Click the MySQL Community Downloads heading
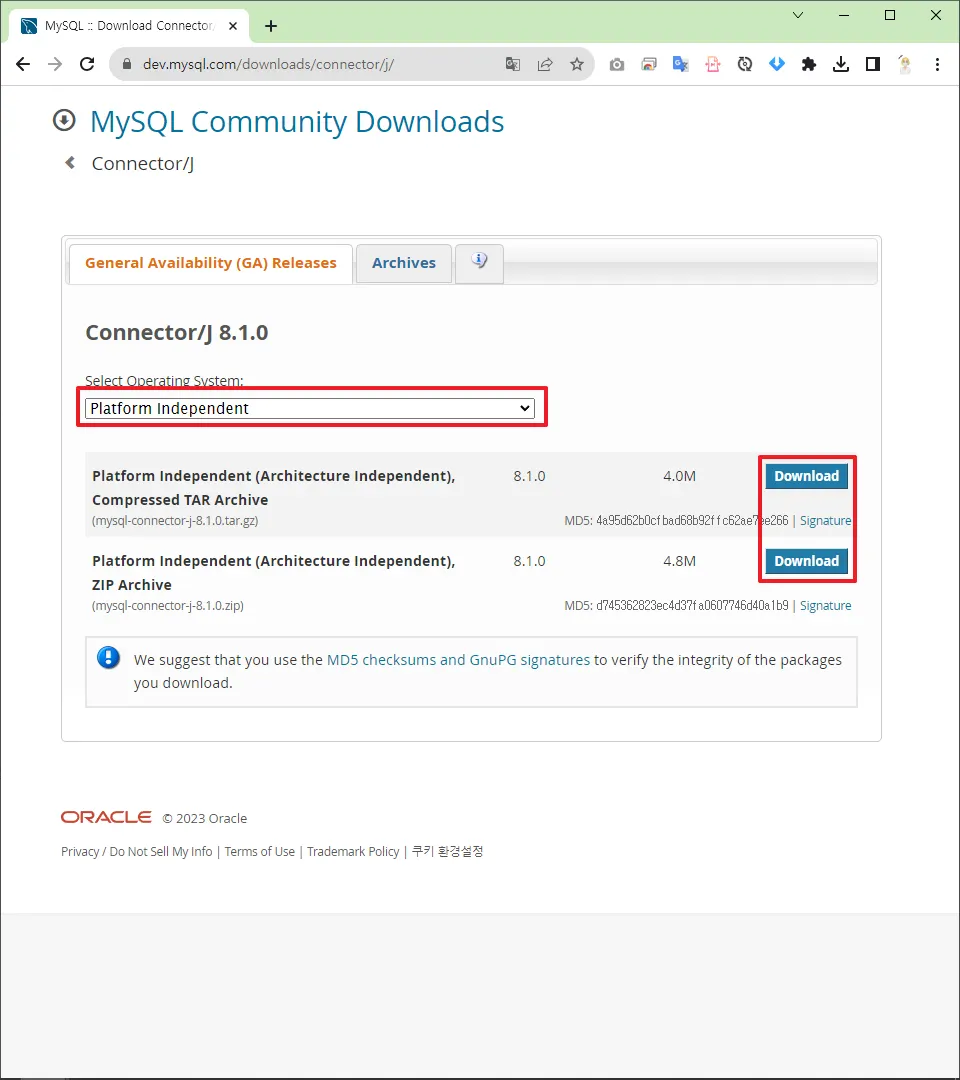The width and height of the screenshot is (960, 1080). coord(297,121)
